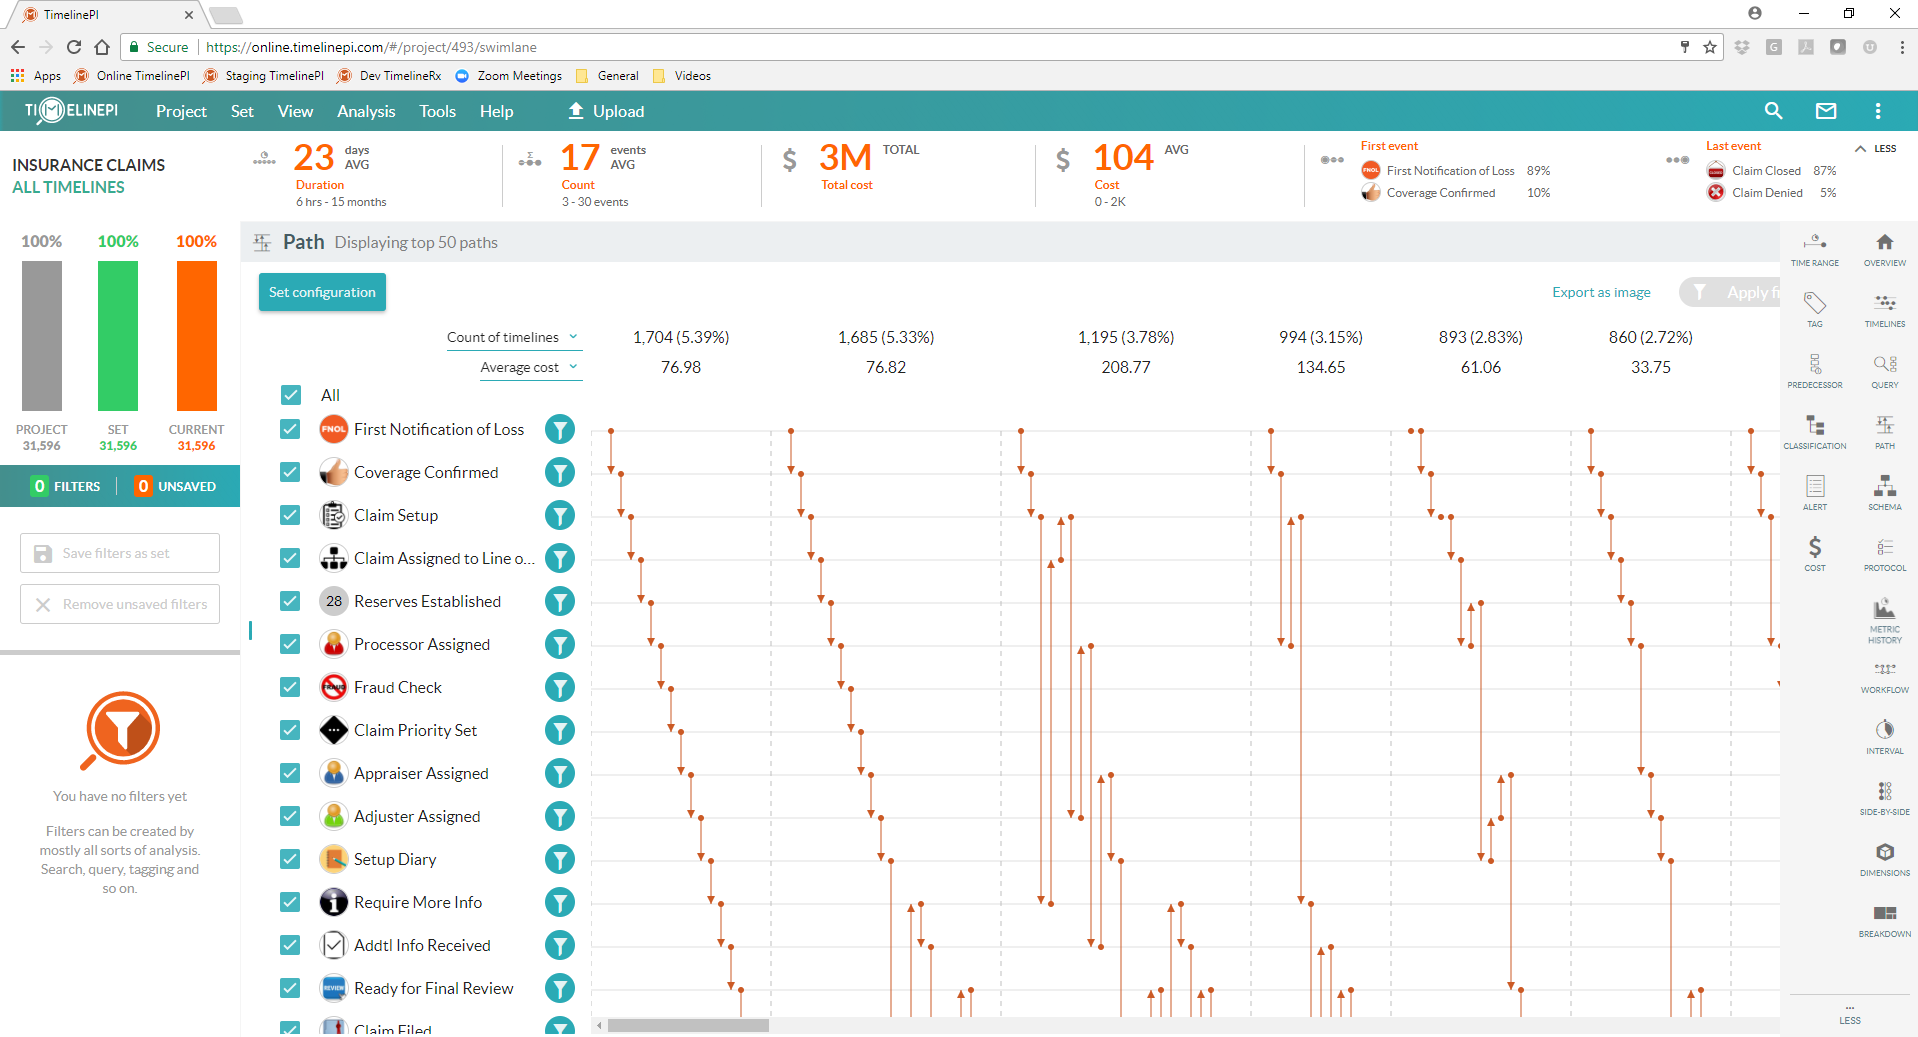Switch to the Side-by-Side view
This screenshot has width=1918, height=1037.
1883,796
